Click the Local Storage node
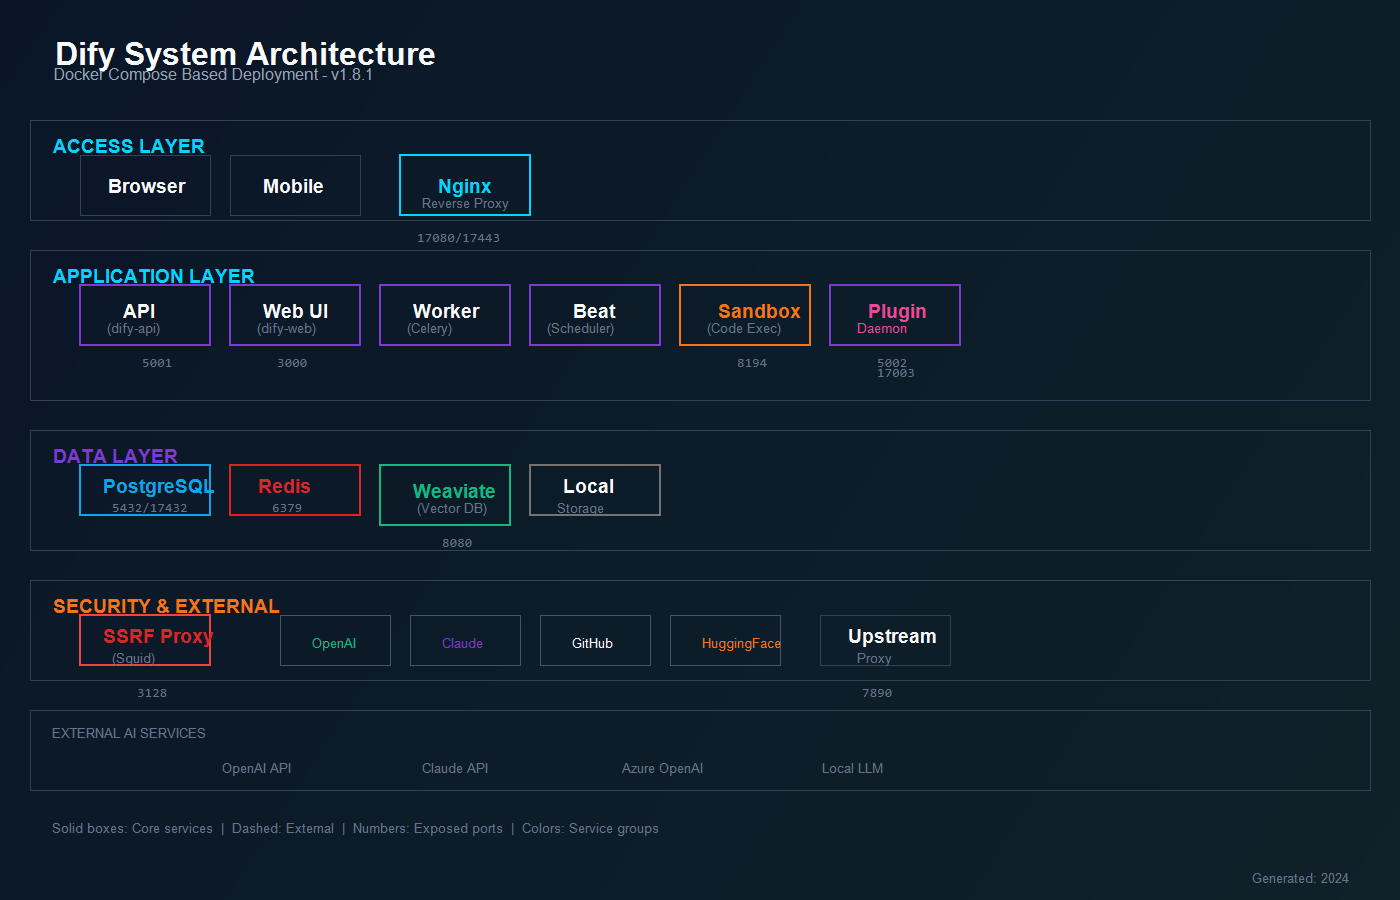The image size is (1400, 900). coord(594,489)
